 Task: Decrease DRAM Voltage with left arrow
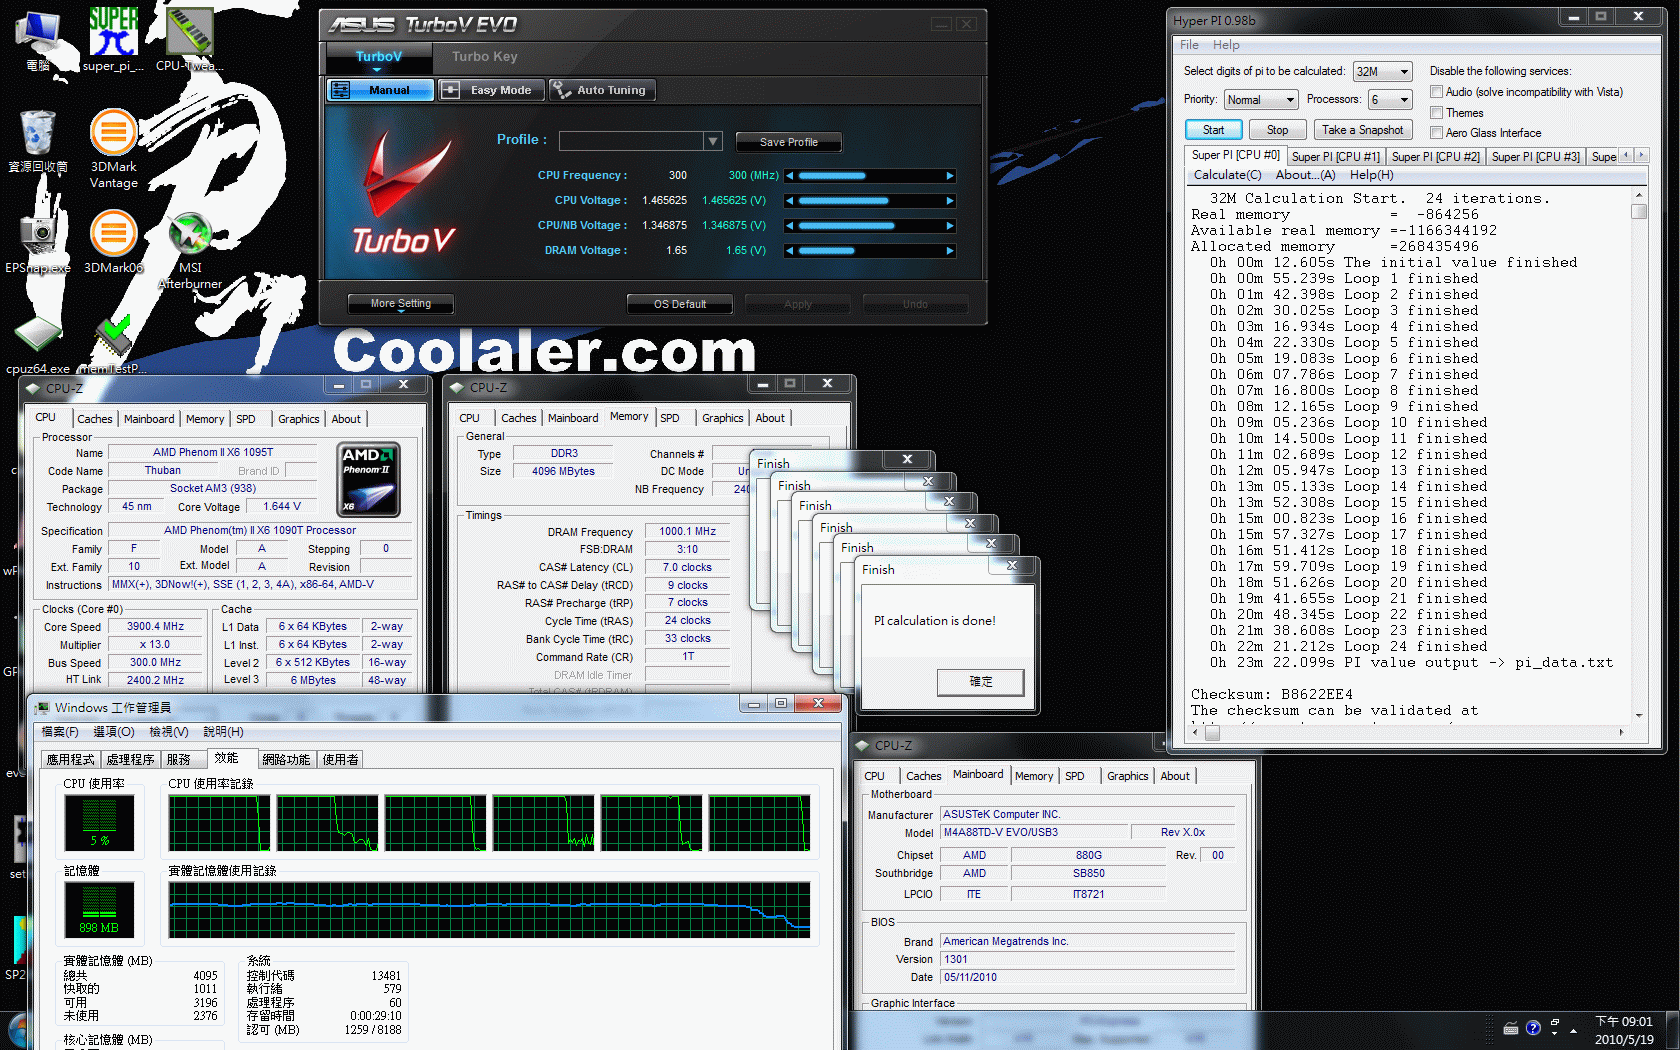click(x=790, y=251)
